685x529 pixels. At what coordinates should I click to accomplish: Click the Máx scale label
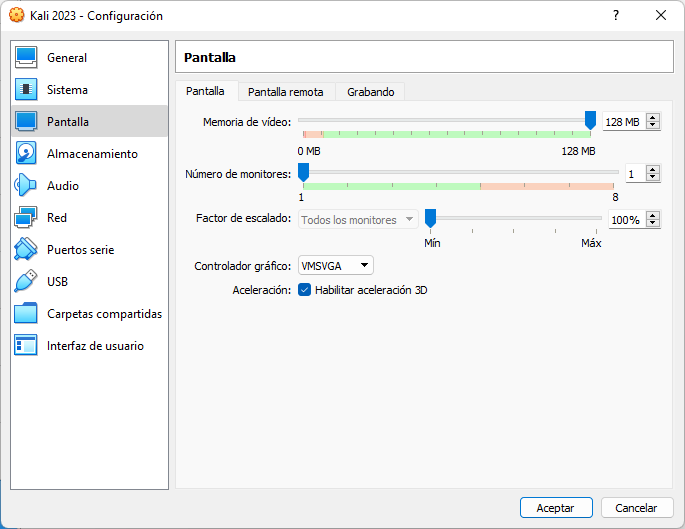(591, 243)
